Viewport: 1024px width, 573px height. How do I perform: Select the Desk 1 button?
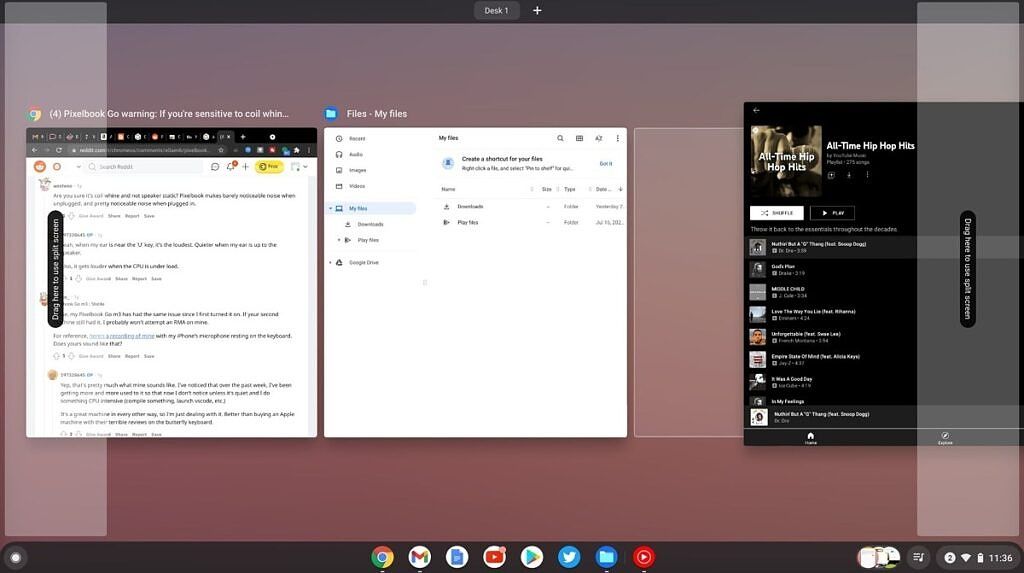click(496, 10)
